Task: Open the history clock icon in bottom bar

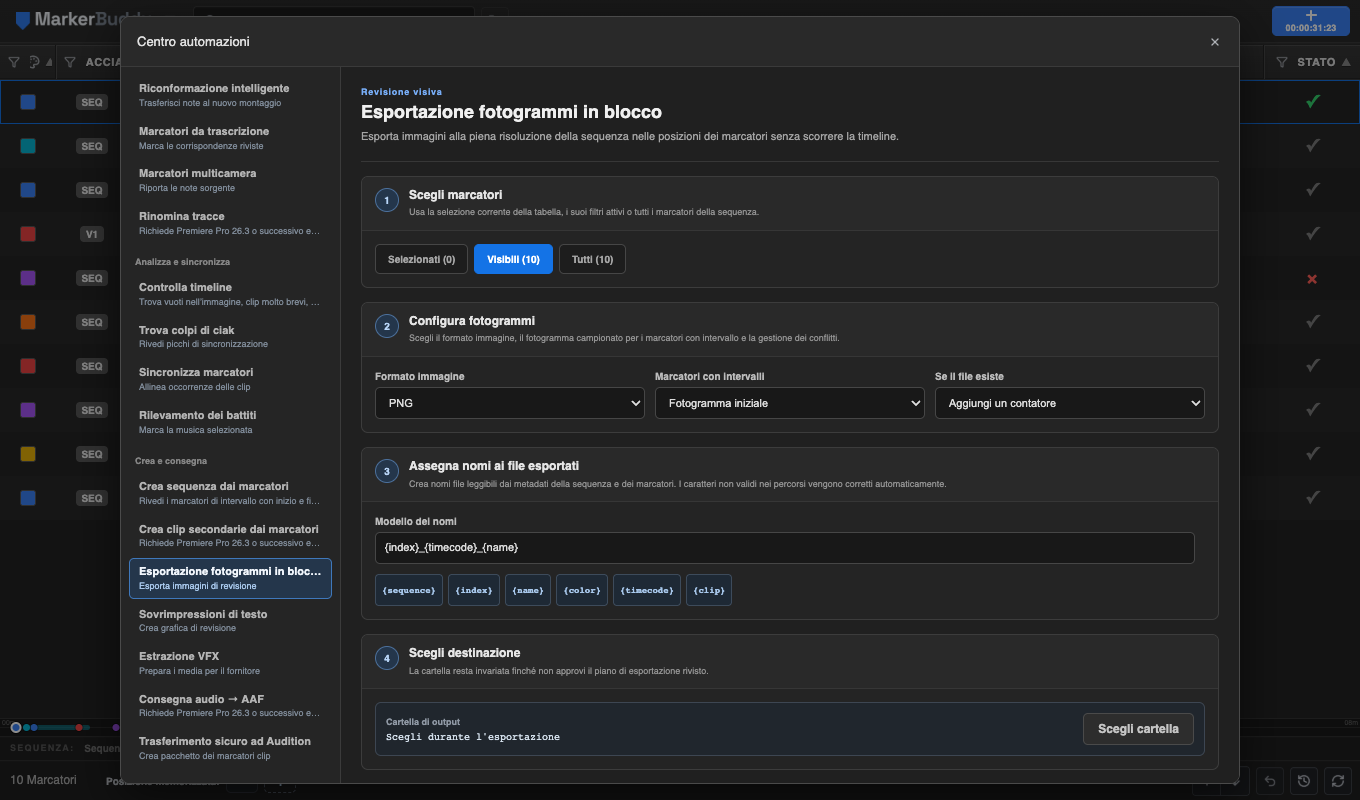Action: click(x=1304, y=781)
